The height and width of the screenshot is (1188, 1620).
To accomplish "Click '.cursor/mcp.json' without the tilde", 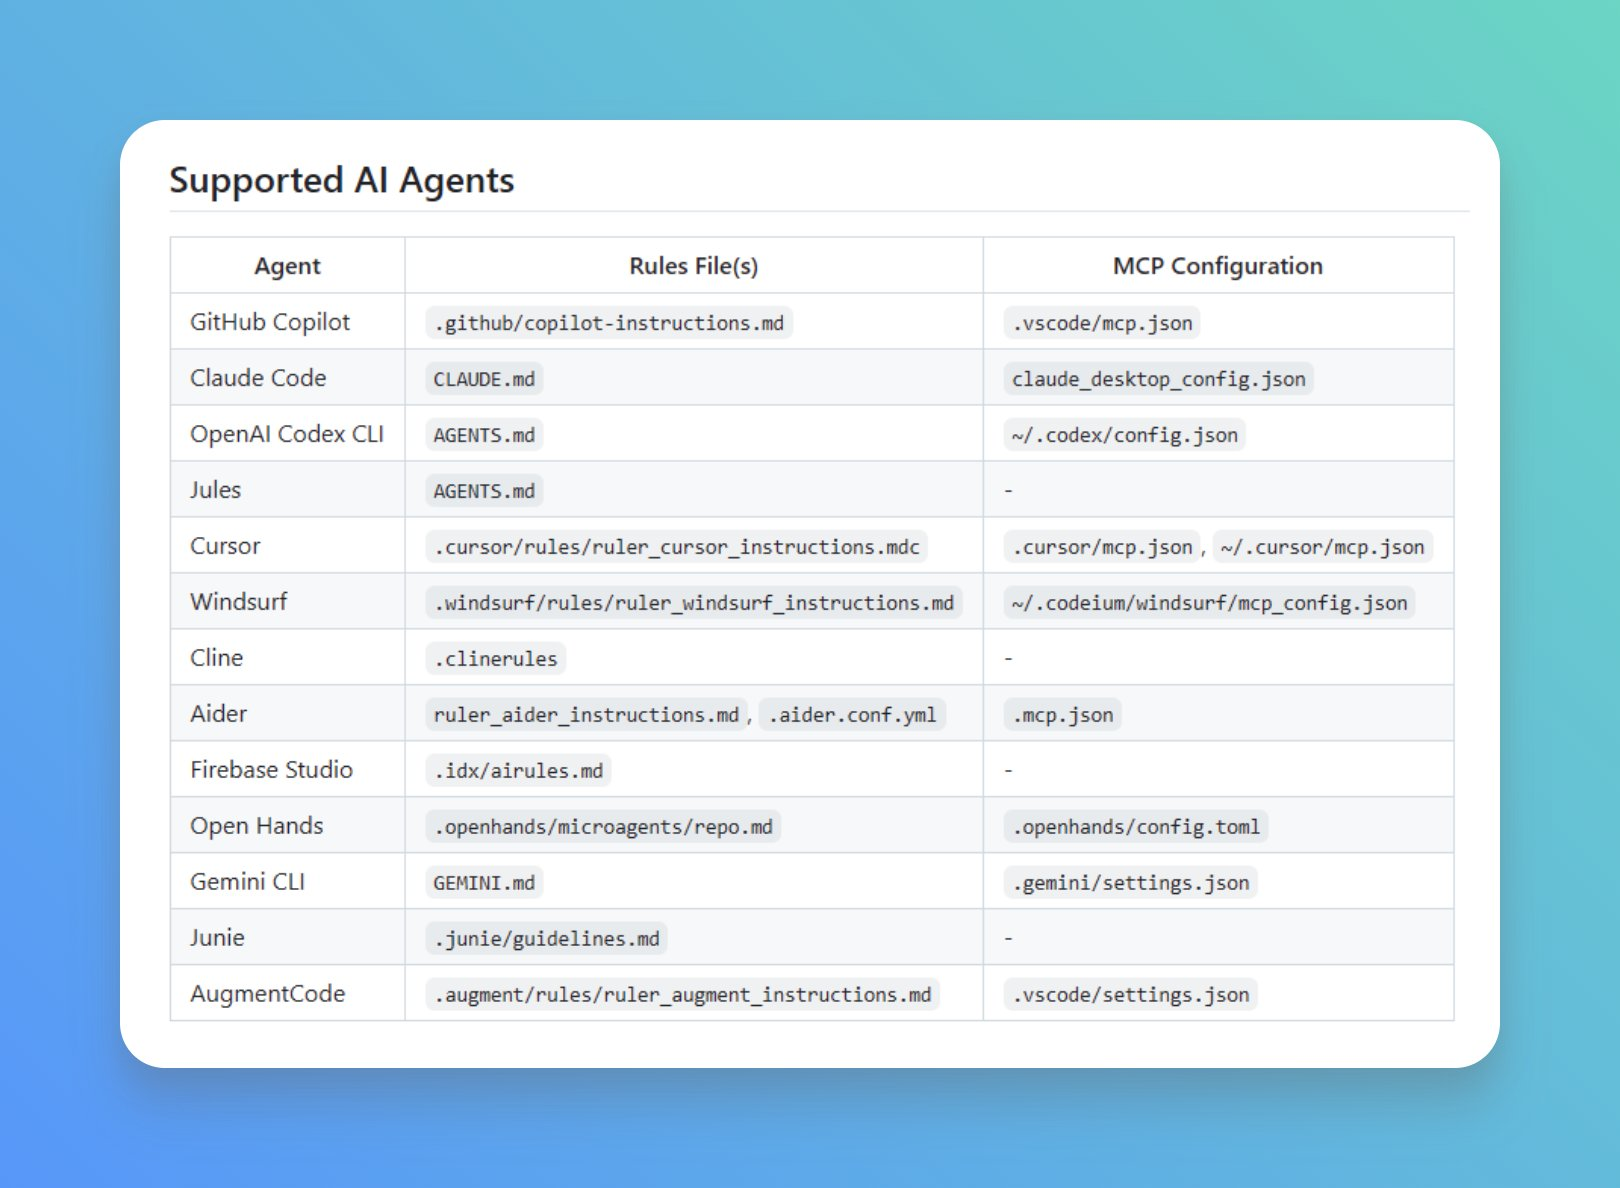I will point(1102,547).
